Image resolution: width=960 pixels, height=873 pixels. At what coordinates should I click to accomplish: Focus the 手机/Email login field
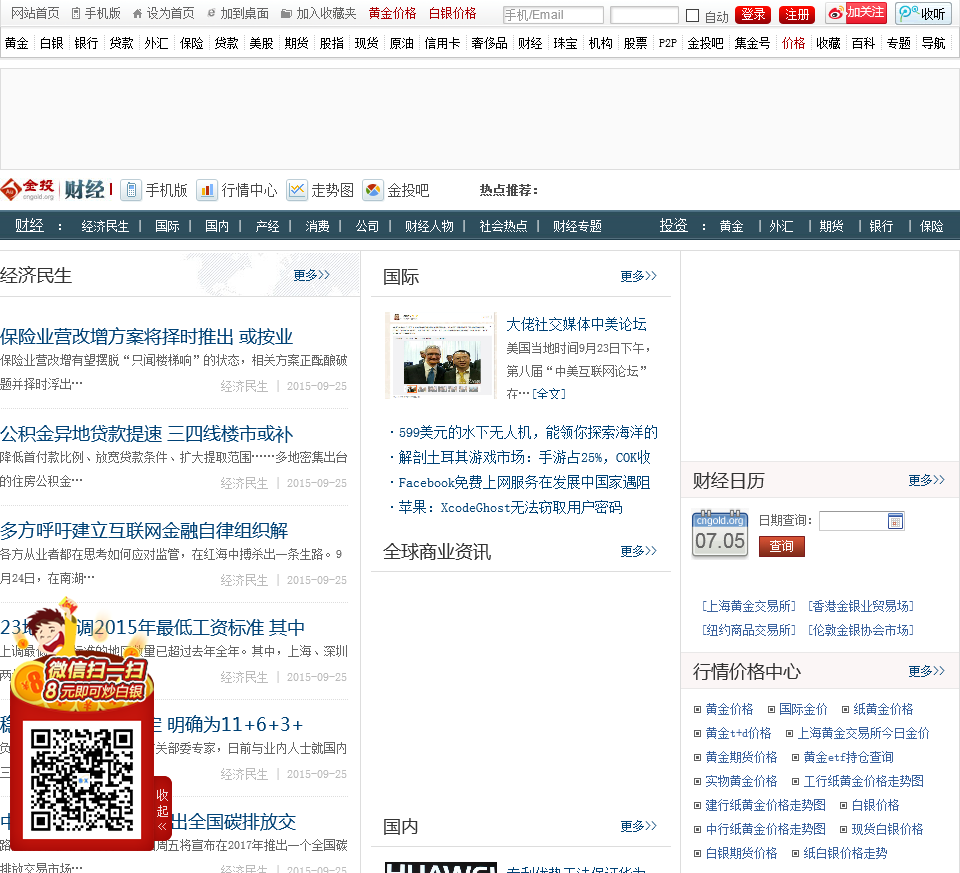553,15
